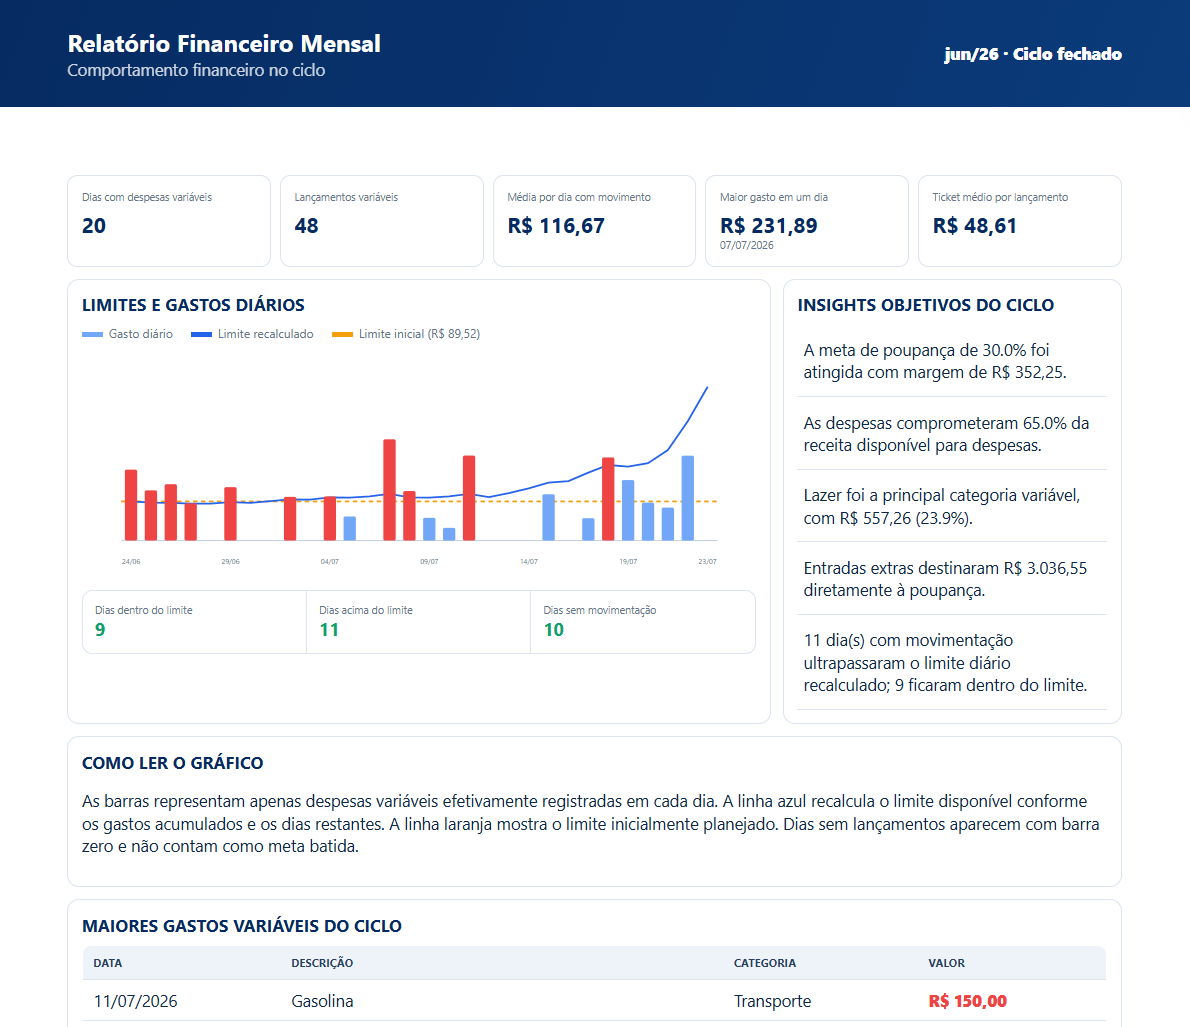Click the 'Relatório Financeiro Mensal' title

(224, 43)
